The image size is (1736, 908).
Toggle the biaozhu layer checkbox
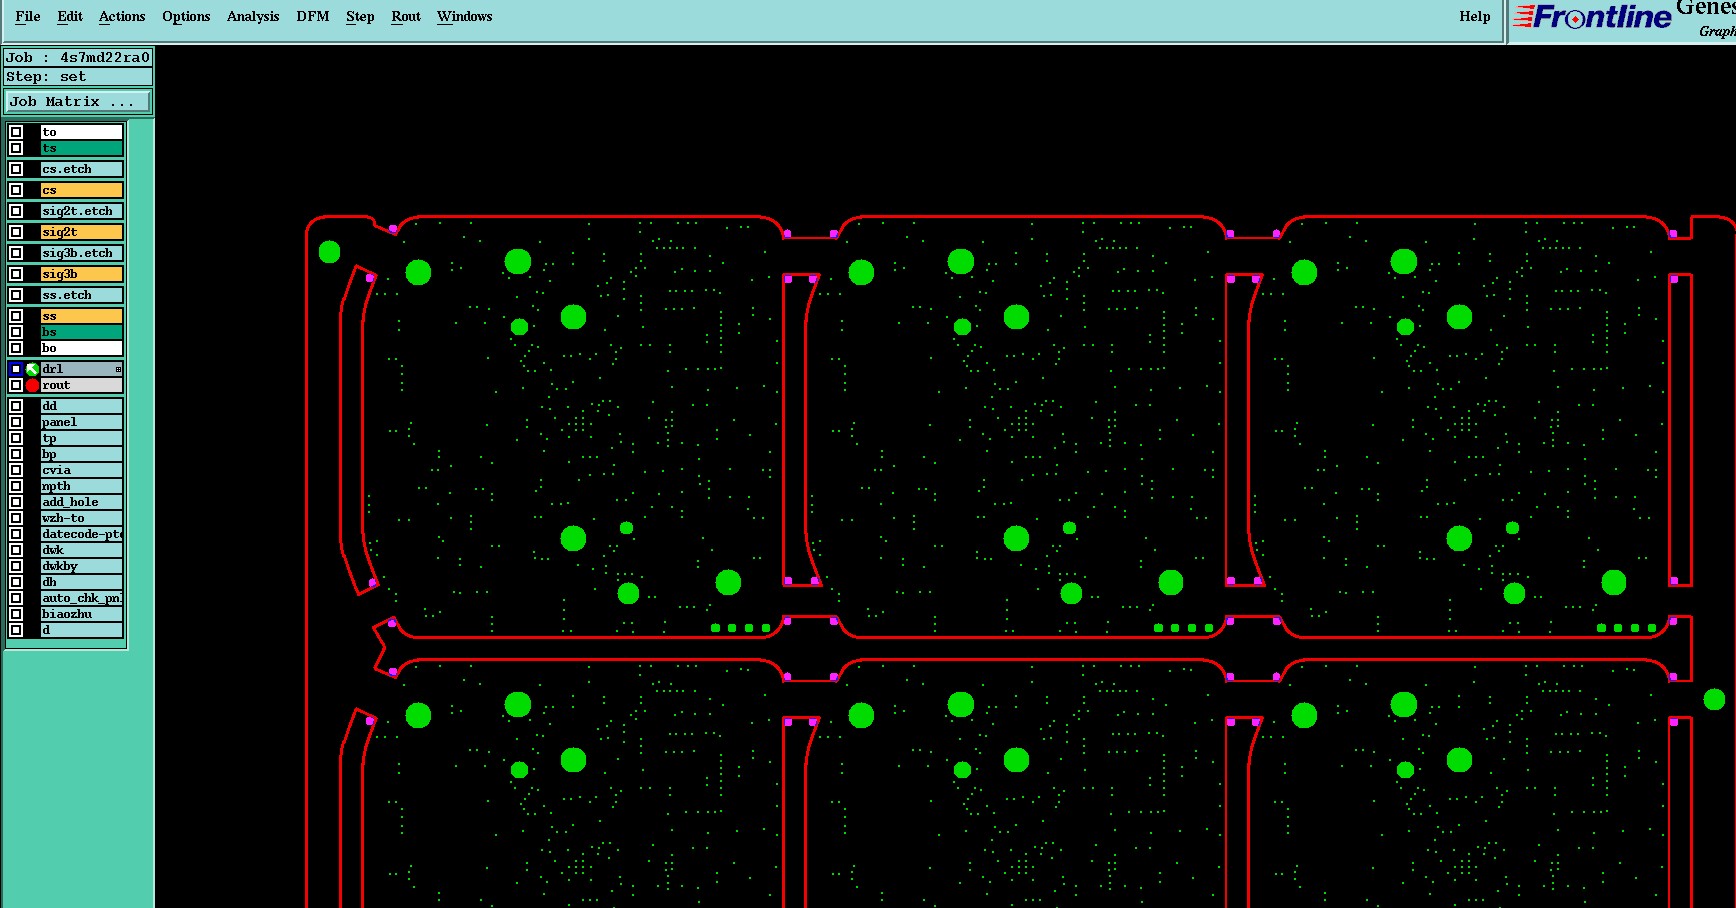point(16,614)
